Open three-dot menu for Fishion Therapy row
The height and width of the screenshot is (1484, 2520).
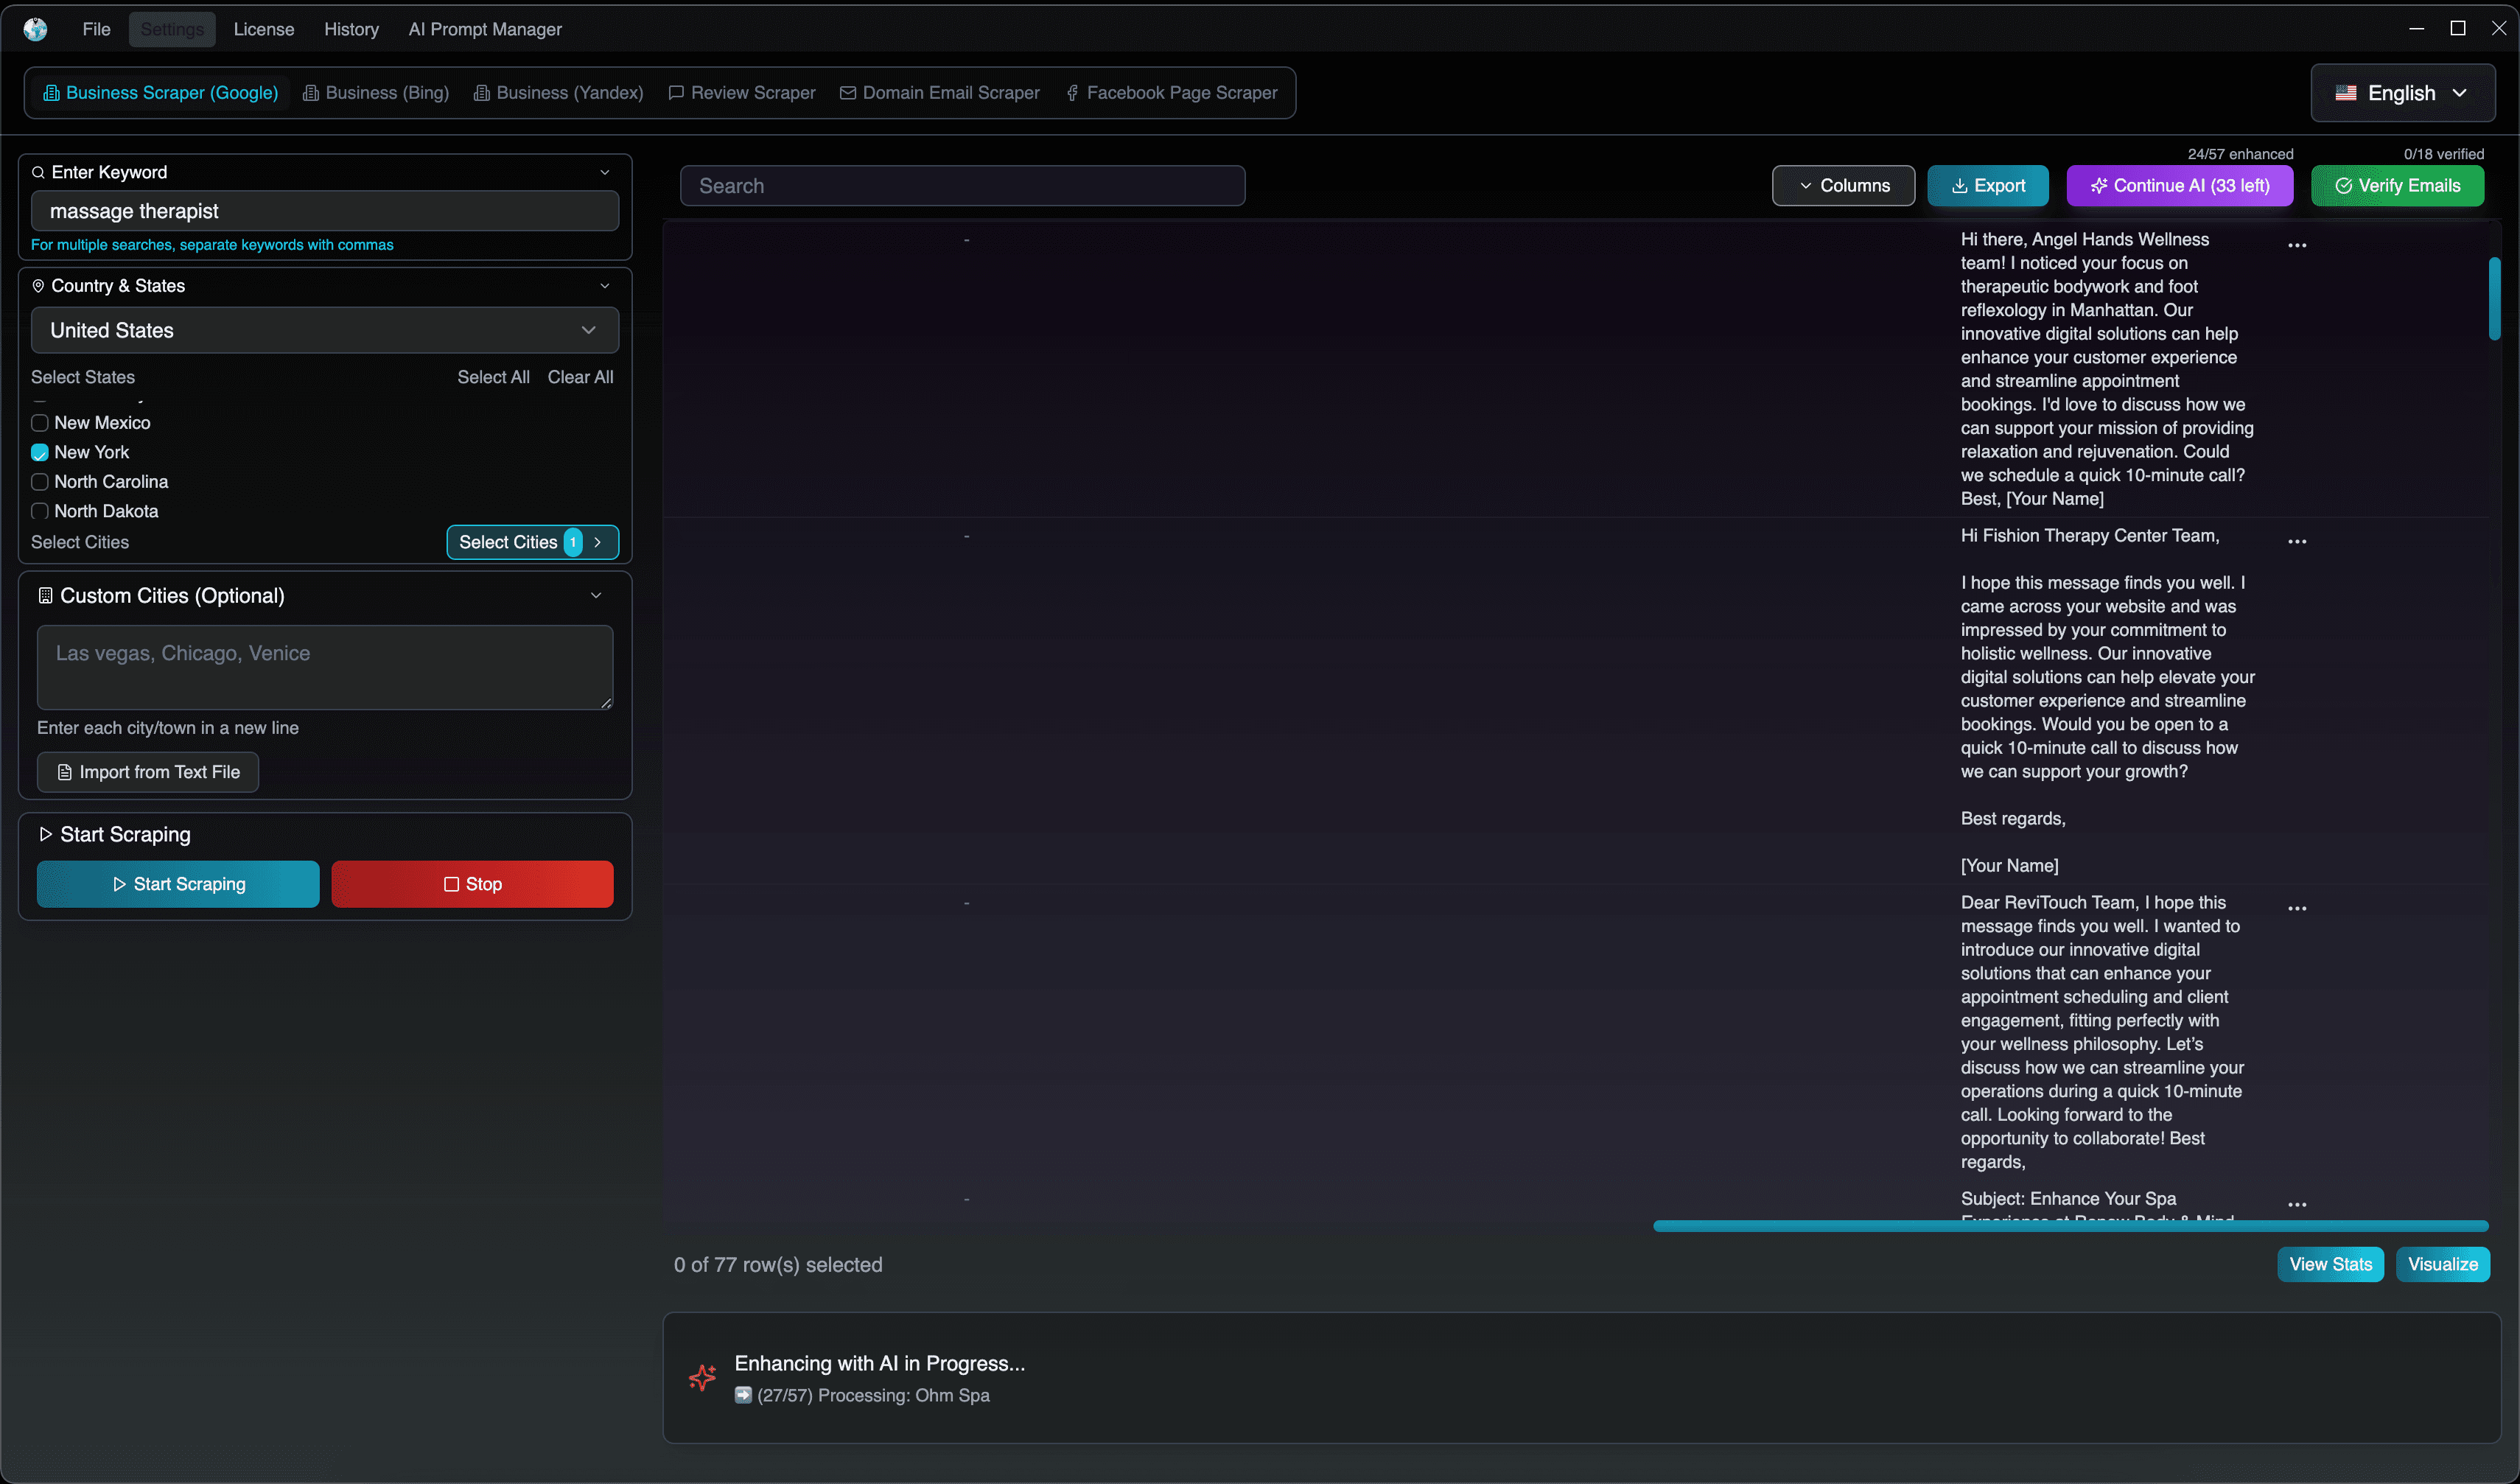2297,541
